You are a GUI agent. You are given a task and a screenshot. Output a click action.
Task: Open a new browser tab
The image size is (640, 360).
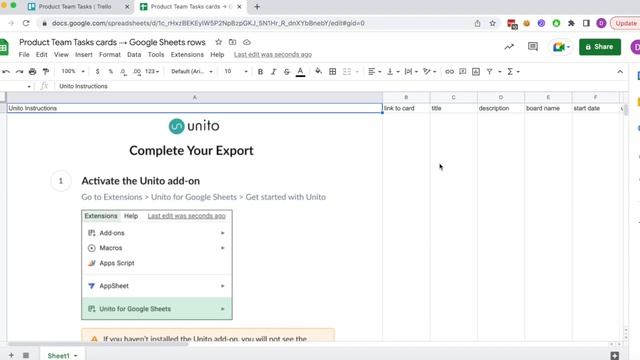coord(257,7)
